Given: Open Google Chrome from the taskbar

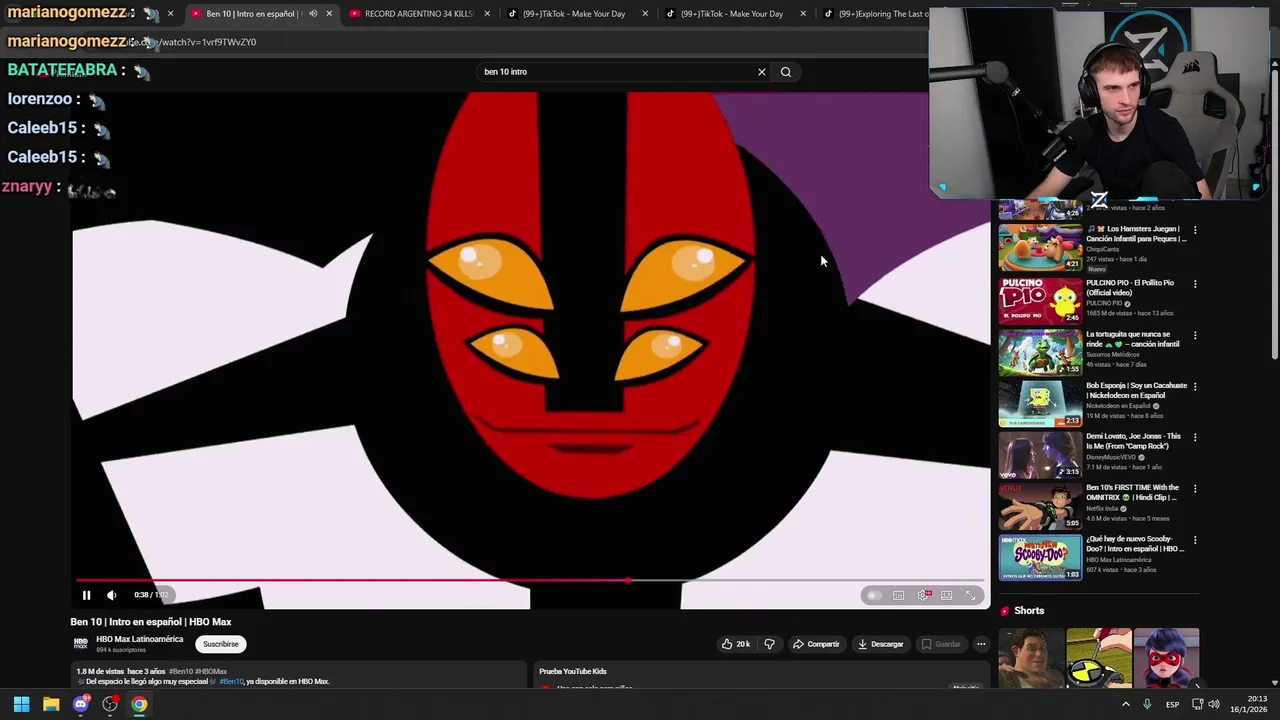Looking at the screenshot, I should pyautogui.click(x=139, y=704).
